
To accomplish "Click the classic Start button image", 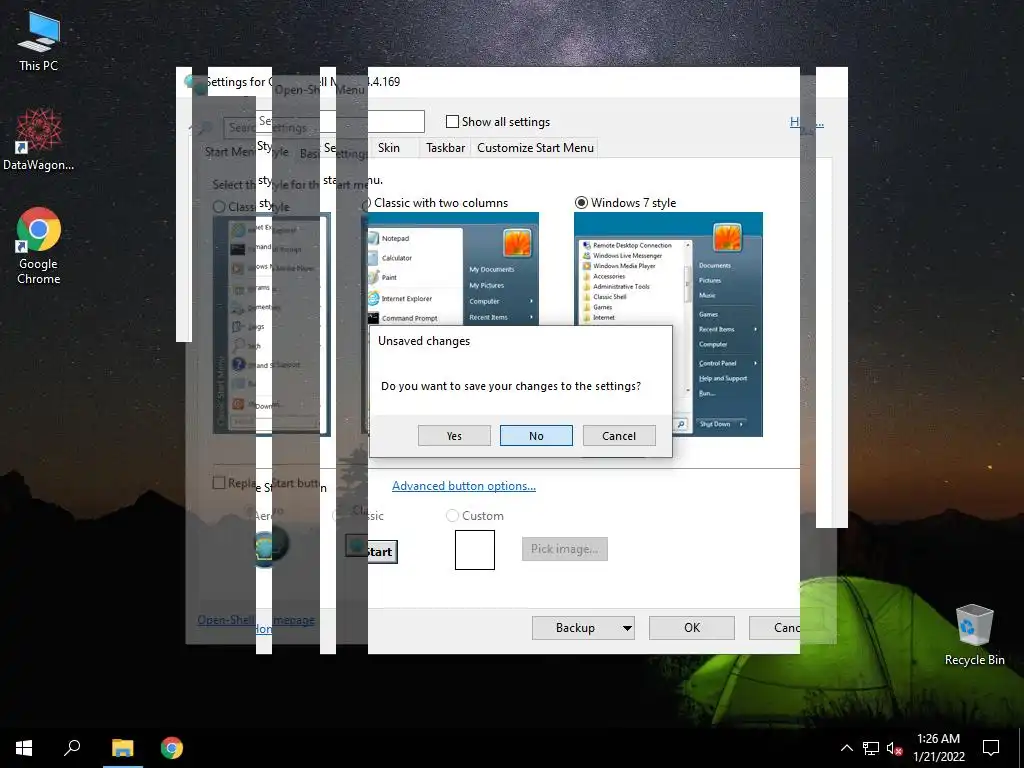I will [x=372, y=551].
